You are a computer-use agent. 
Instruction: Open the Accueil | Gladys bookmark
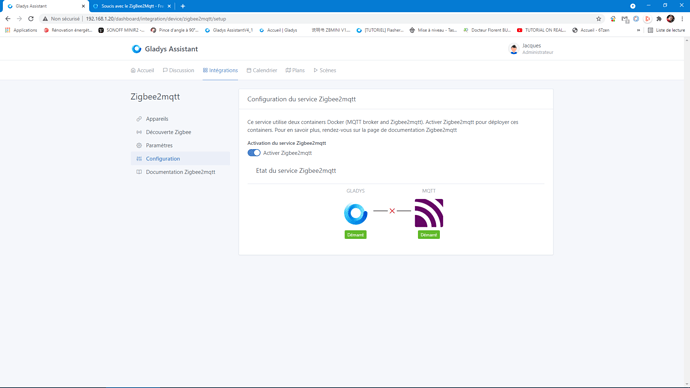279,30
